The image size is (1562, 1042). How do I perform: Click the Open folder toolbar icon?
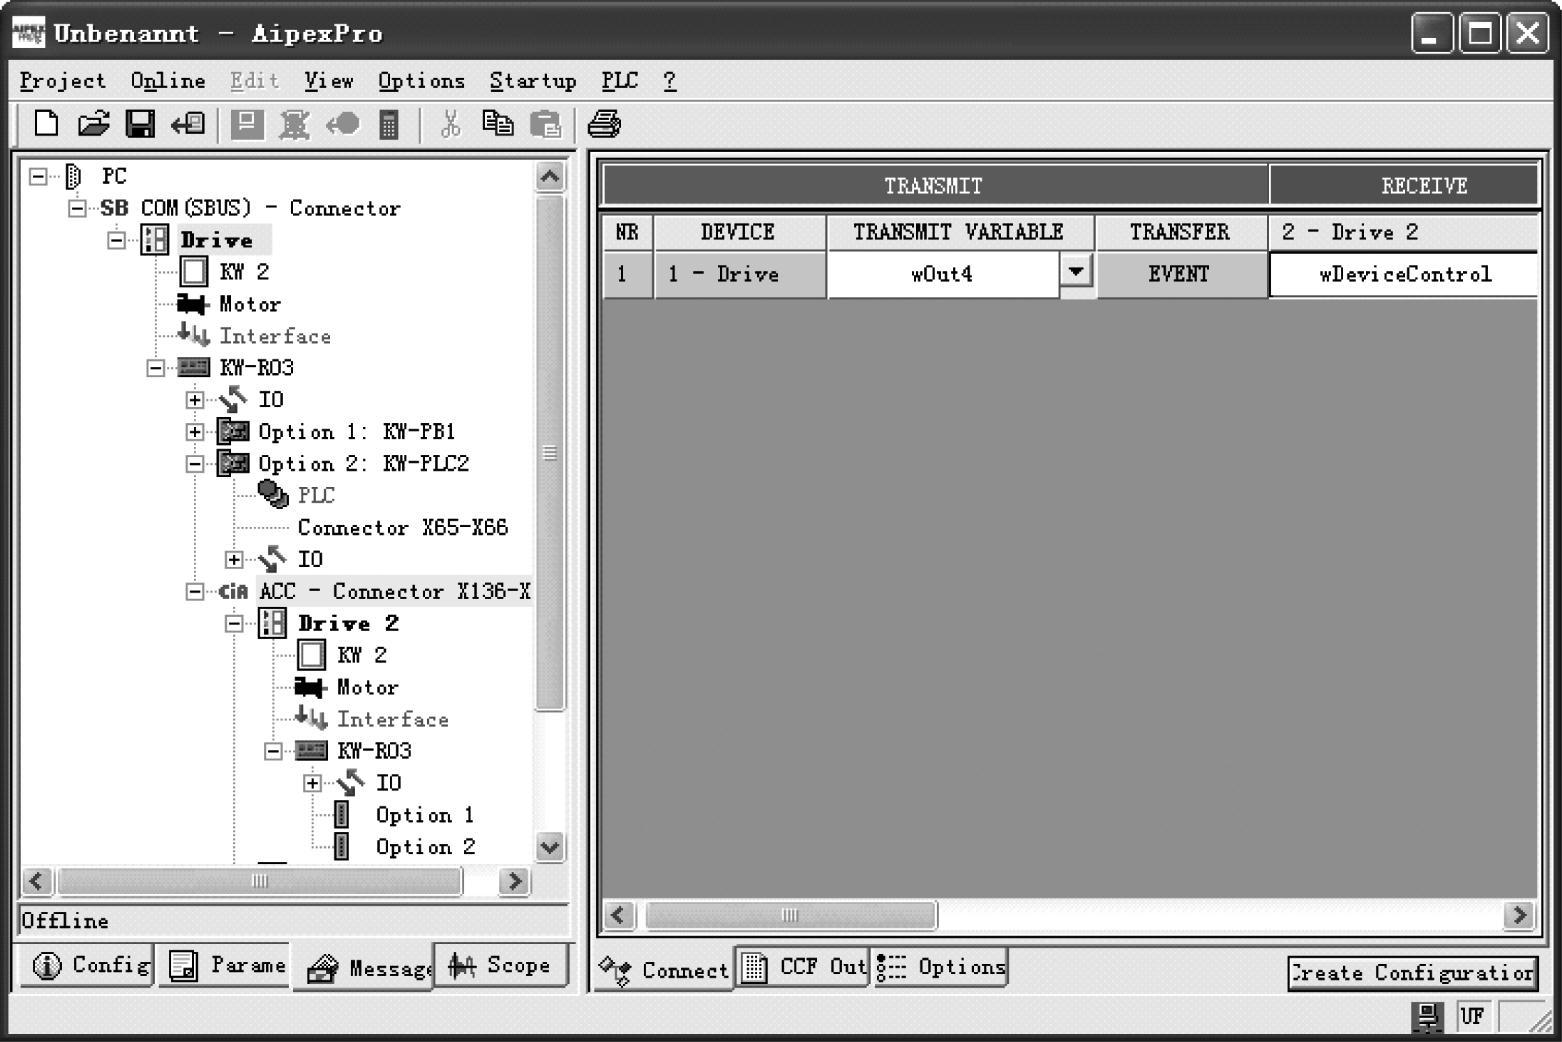click(93, 124)
